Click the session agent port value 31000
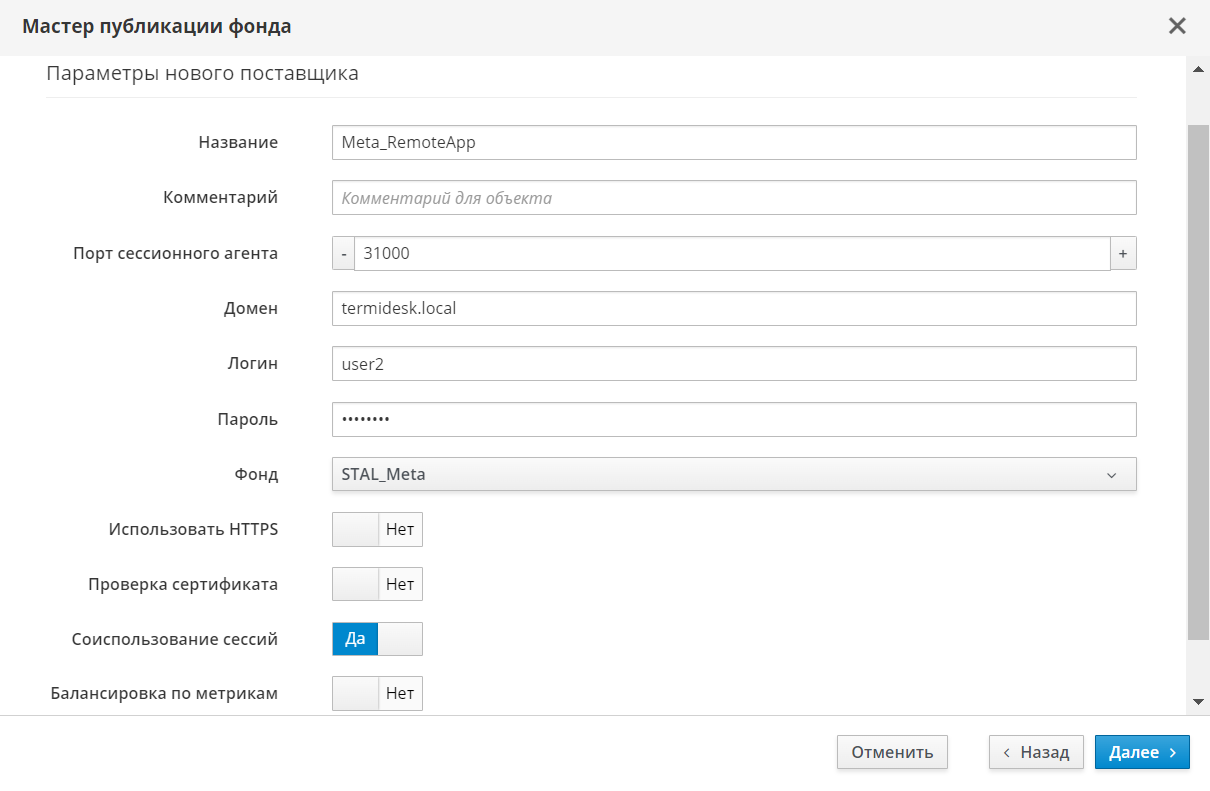Screen dimensions: 1210x791 [x=731, y=254]
